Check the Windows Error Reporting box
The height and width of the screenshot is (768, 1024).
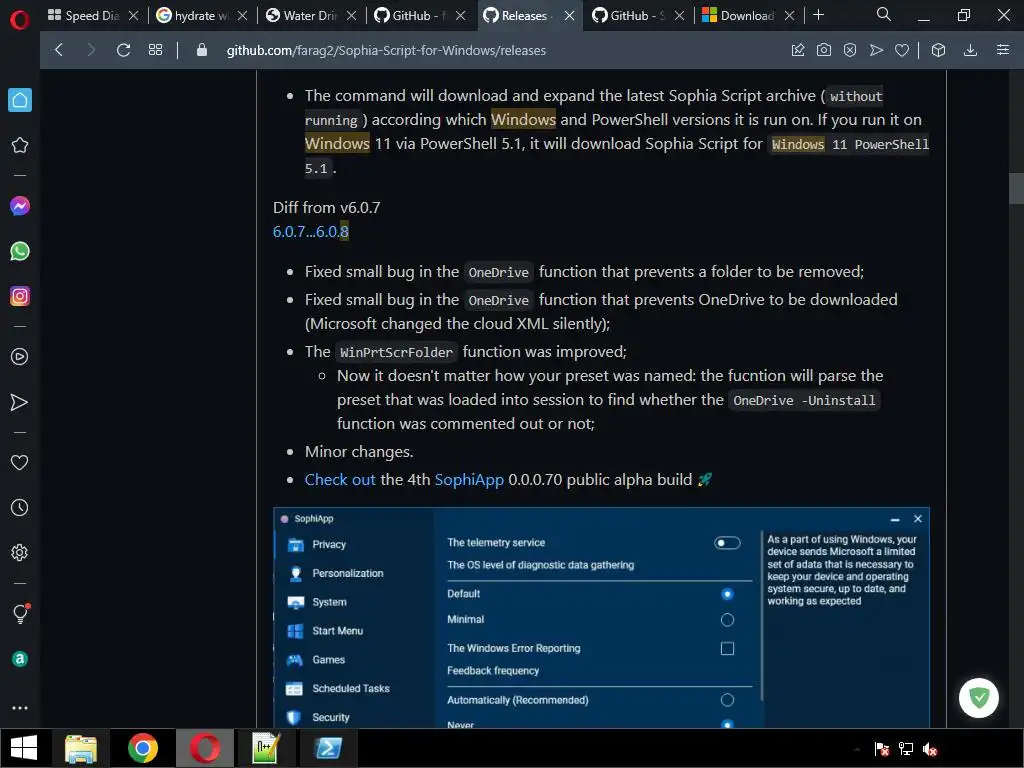[727, 648]
